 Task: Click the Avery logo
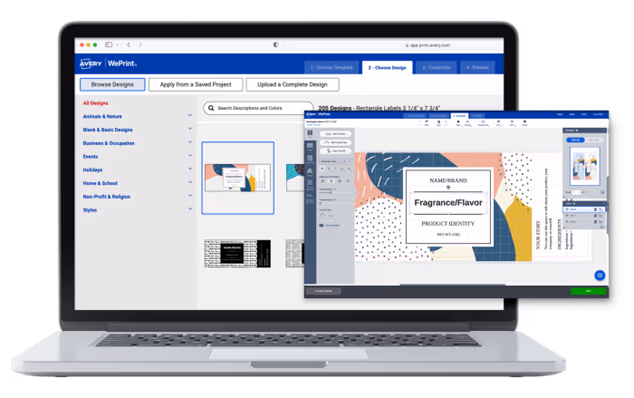[91, 64]
